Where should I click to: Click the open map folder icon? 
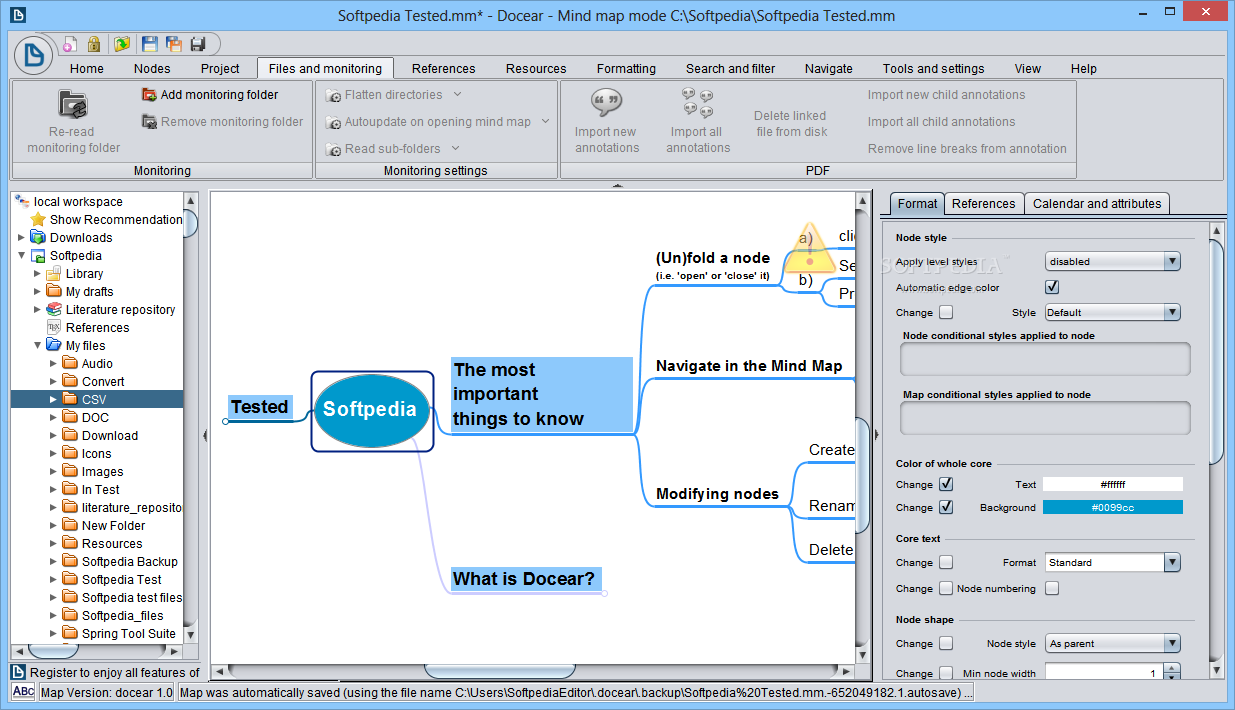(122, 44)
